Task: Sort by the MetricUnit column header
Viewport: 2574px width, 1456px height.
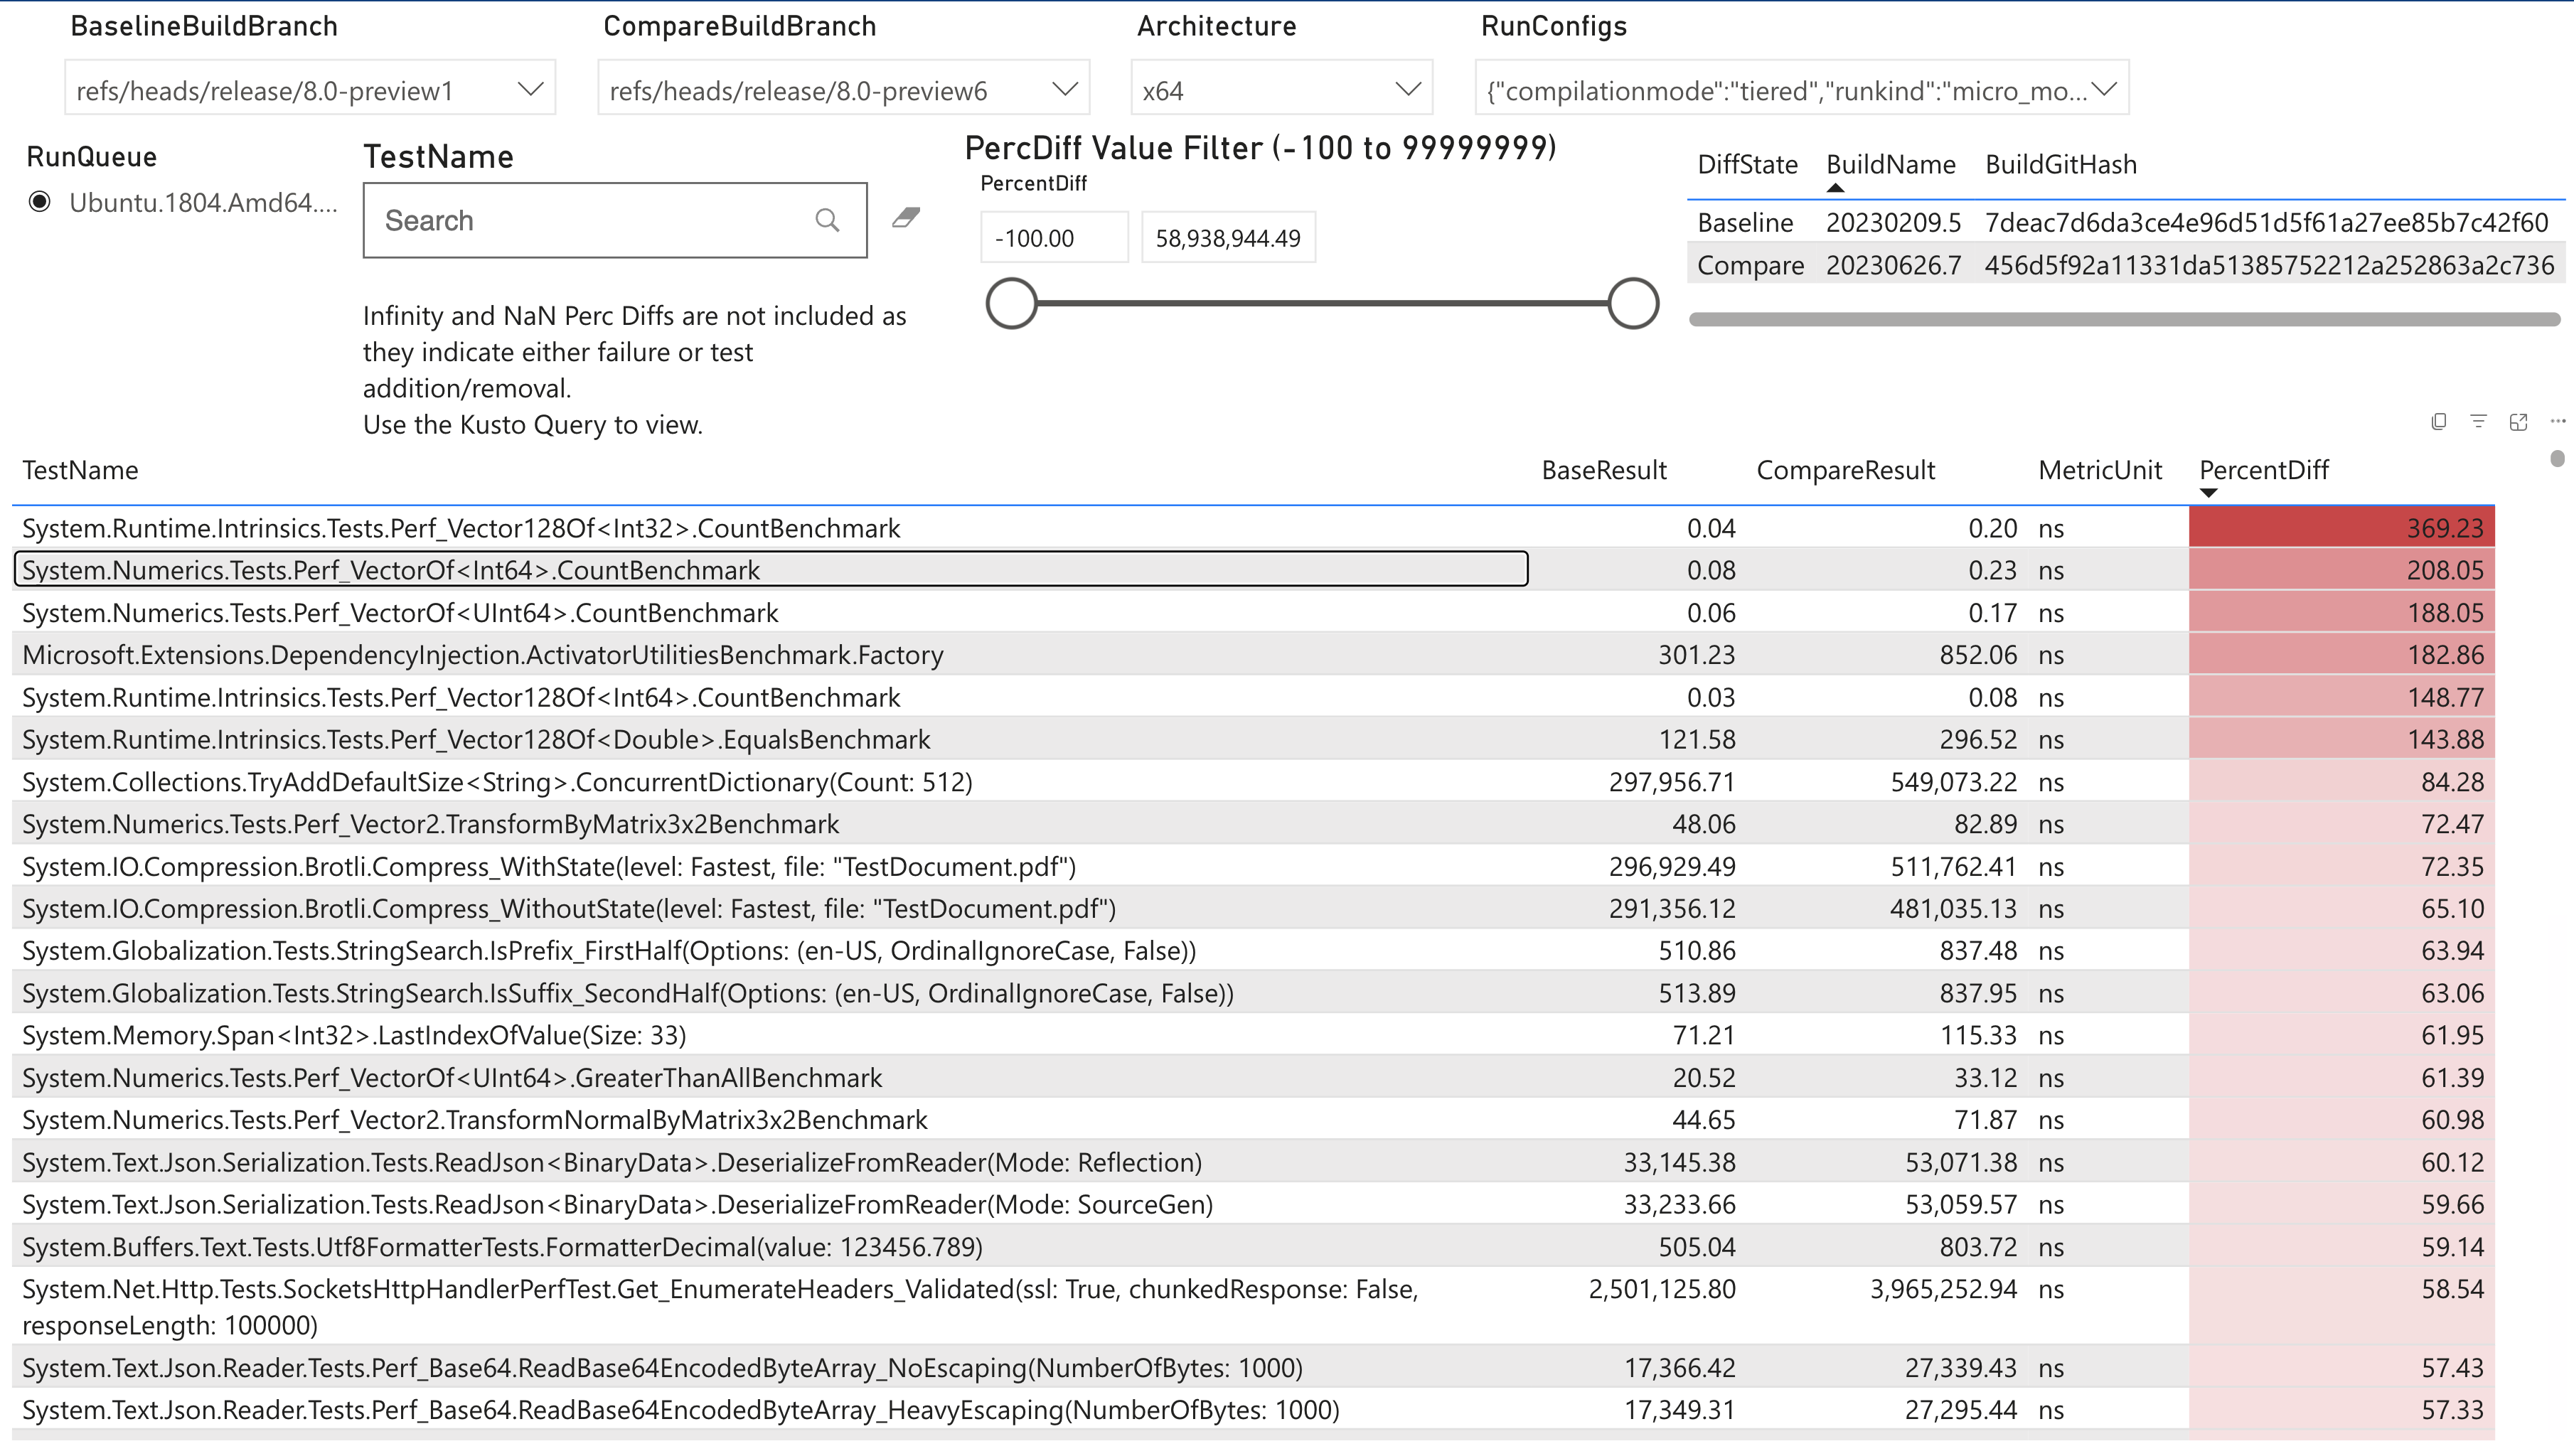Action: click(x=2100, y=470)
